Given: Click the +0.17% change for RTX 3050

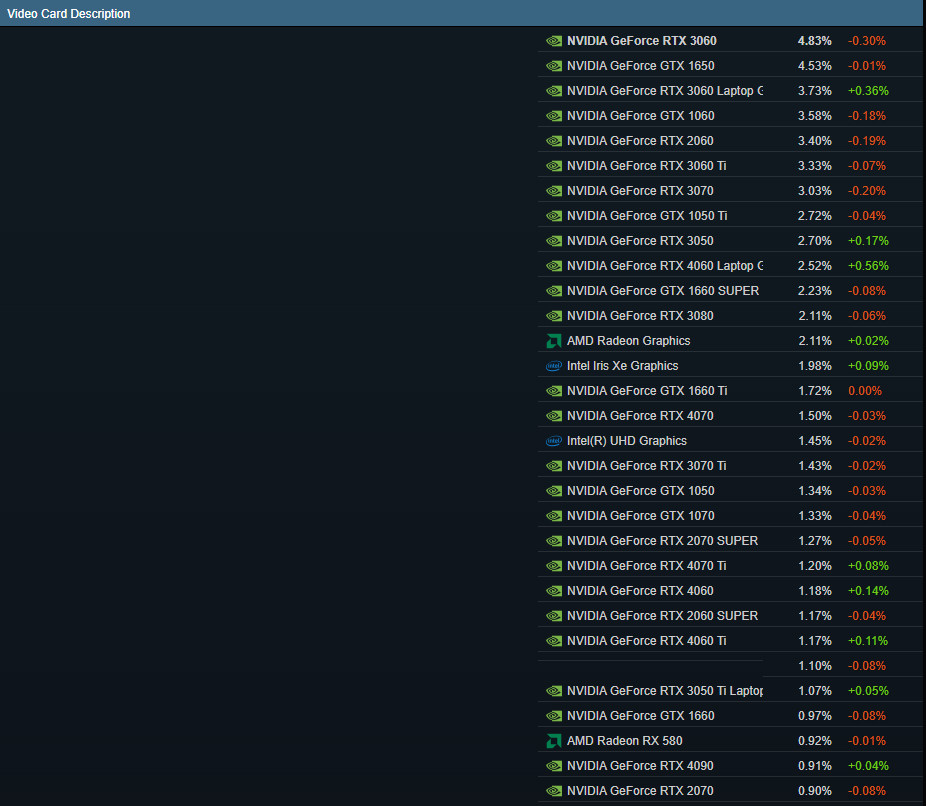Looking at the screenshot, I should pos(868,241).
